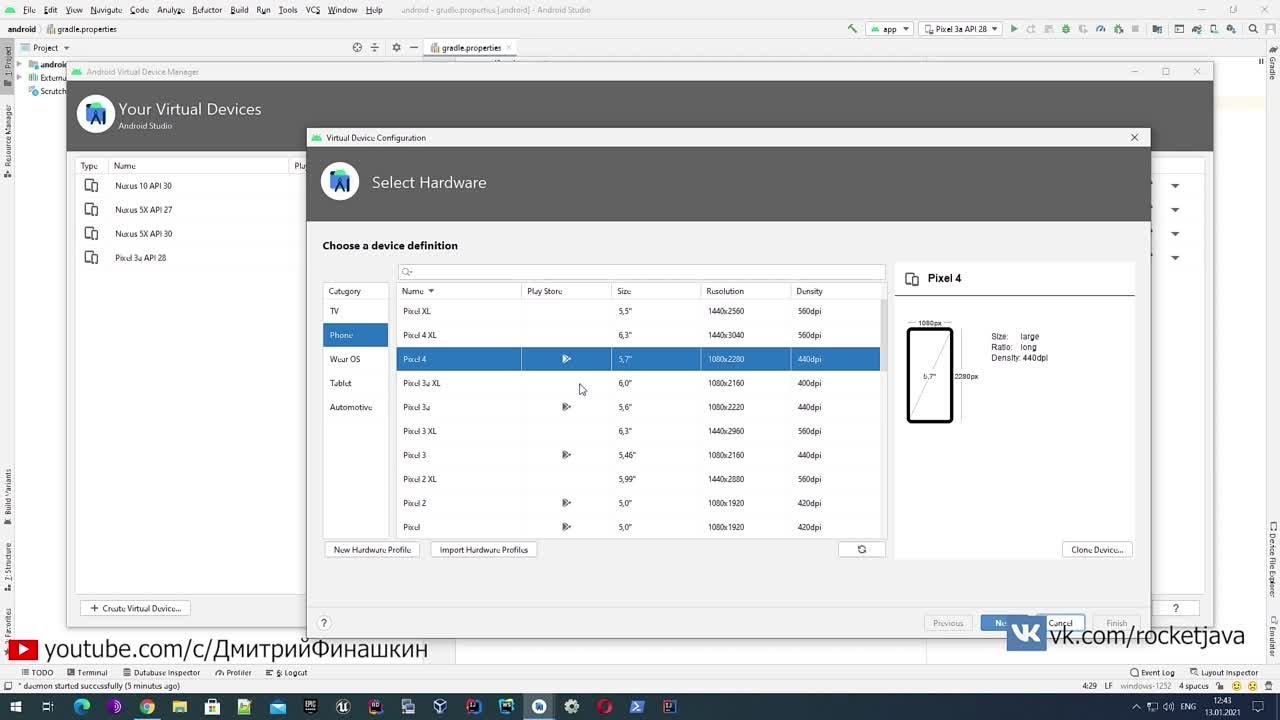Click the Clone Device button

click(1096, 550)
